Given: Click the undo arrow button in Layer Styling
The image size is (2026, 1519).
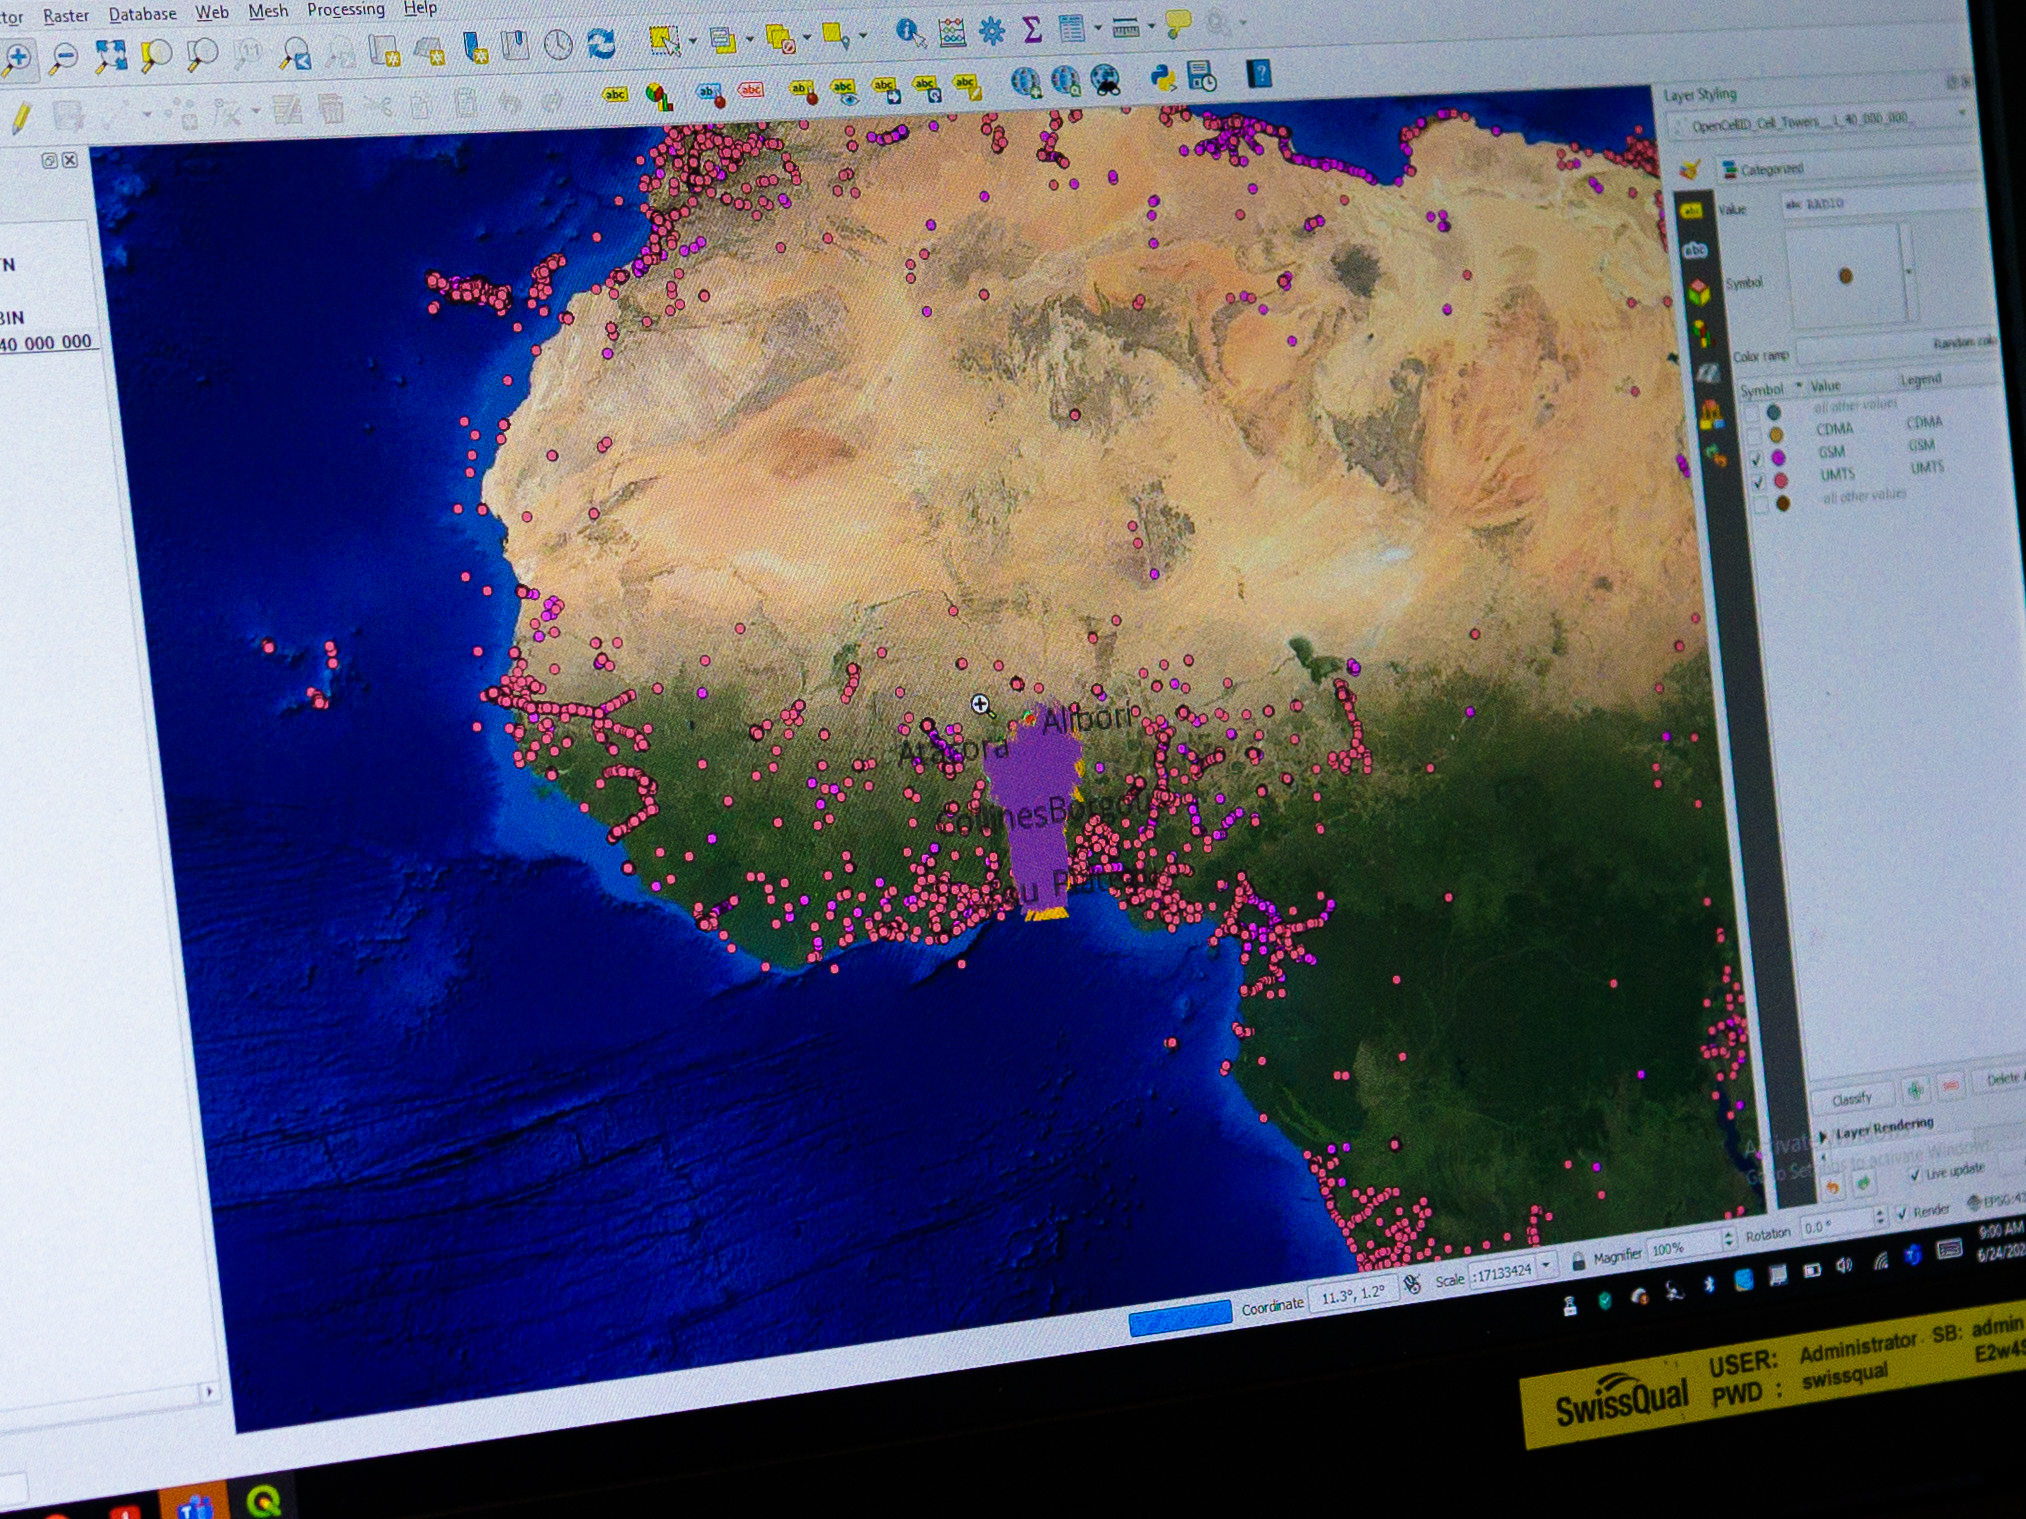Looking at the screenshot, I should [x=1832, y=1187].
